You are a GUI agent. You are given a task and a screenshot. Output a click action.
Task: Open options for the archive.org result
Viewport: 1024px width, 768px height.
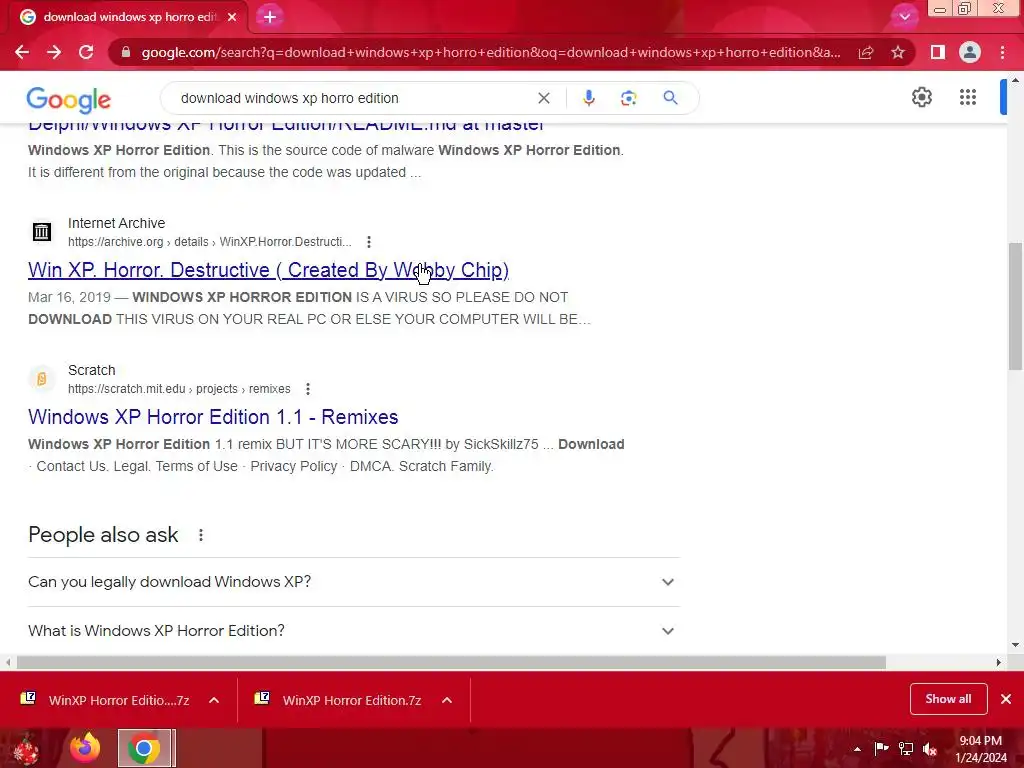click(369, 242)
